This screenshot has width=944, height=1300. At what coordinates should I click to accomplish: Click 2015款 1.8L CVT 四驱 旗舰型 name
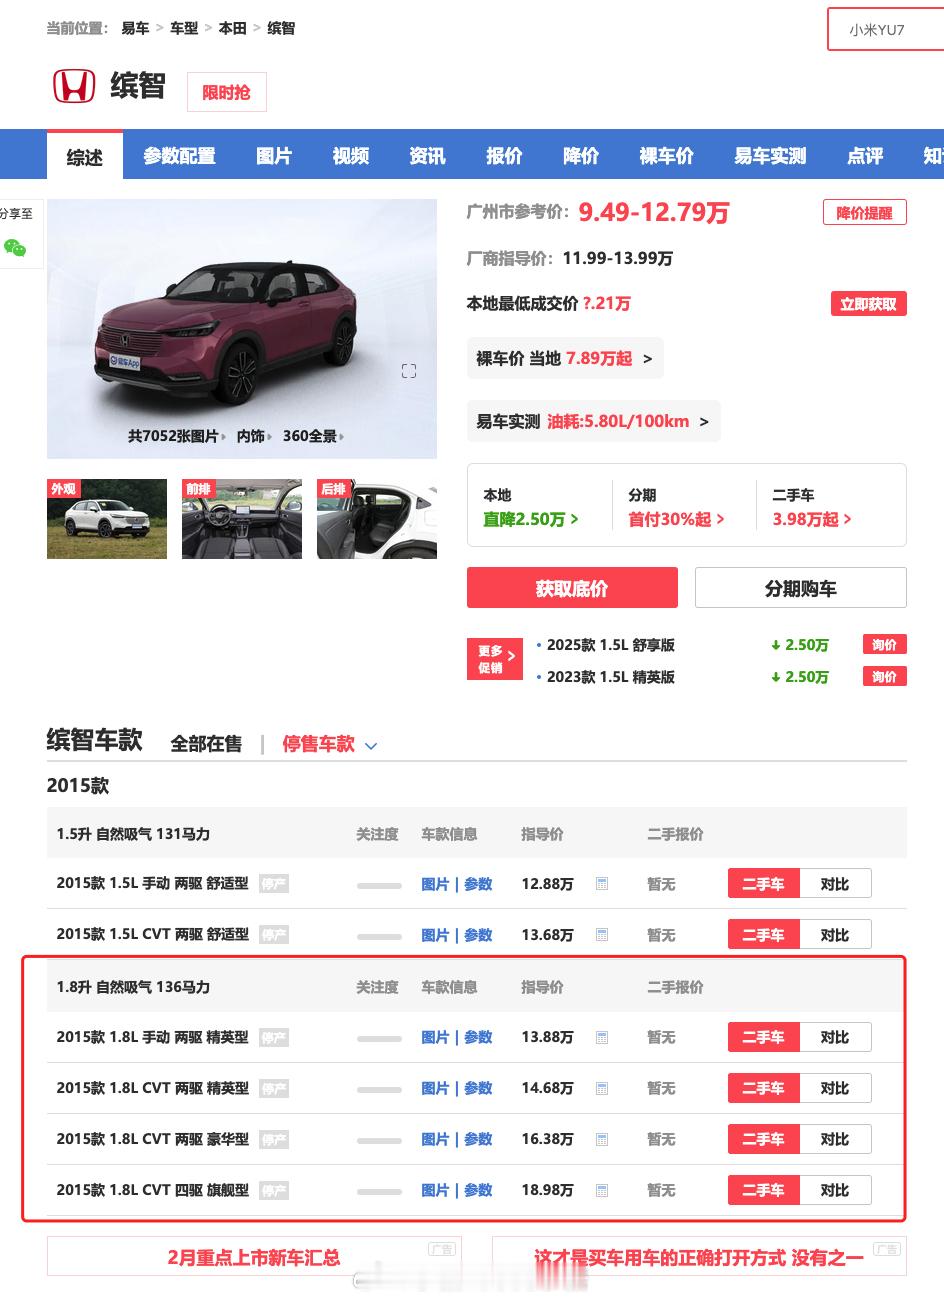click(x=153, y=1191)
